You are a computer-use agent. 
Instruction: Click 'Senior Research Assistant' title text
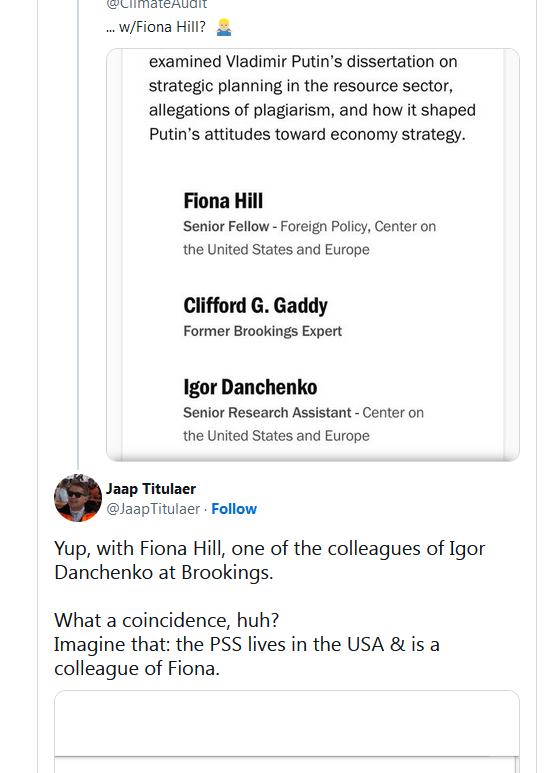[x=267, y=413]
